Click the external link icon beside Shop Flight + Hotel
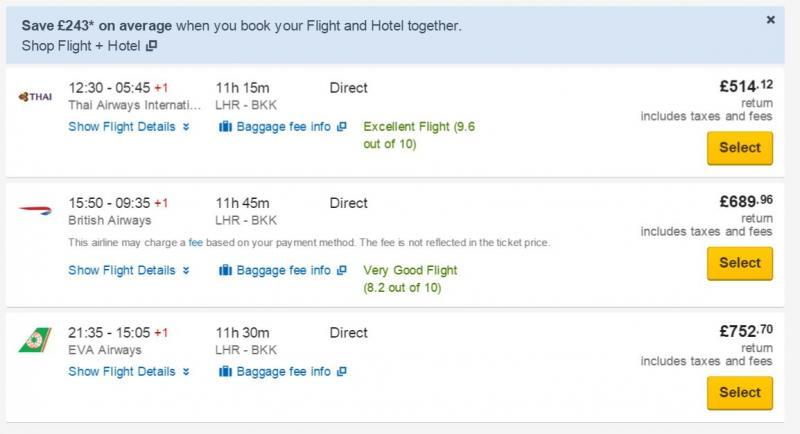This screenshot has width=800, height=434. [151, 46]
